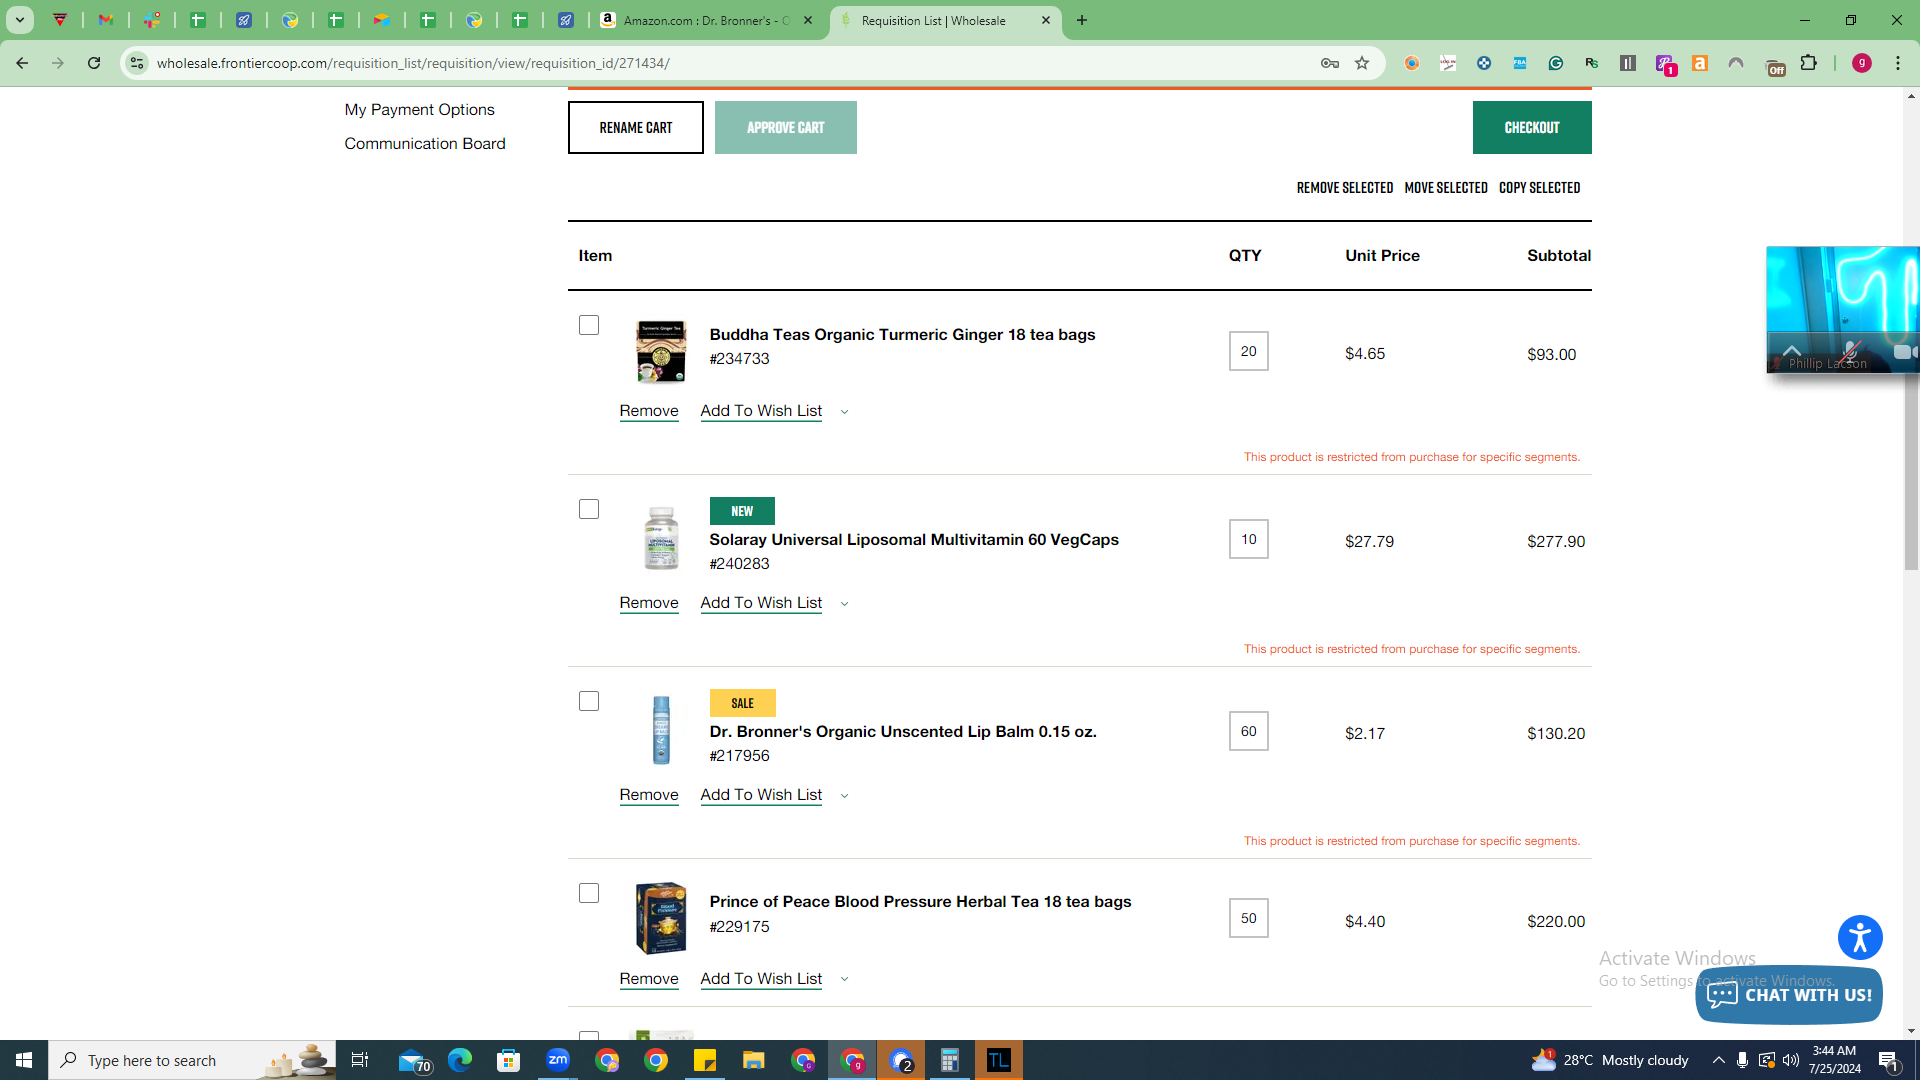1920x1080 pixels.
Task: Select the Buddha Teas Turmeric Ginger checkbox
Action: tap(589, 326)
